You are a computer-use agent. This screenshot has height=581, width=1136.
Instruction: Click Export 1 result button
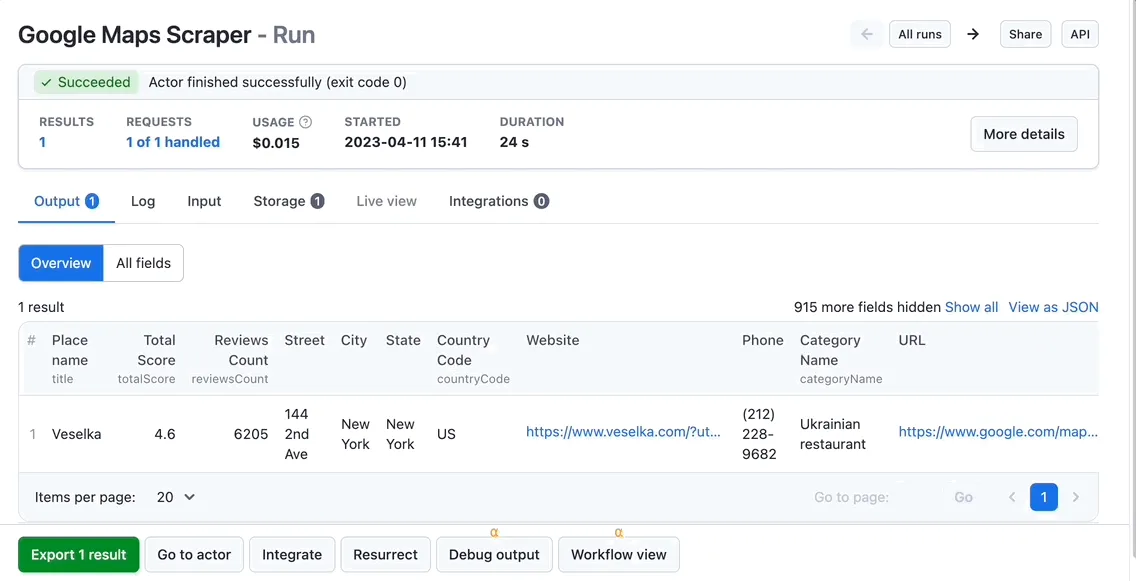point(78,555)
